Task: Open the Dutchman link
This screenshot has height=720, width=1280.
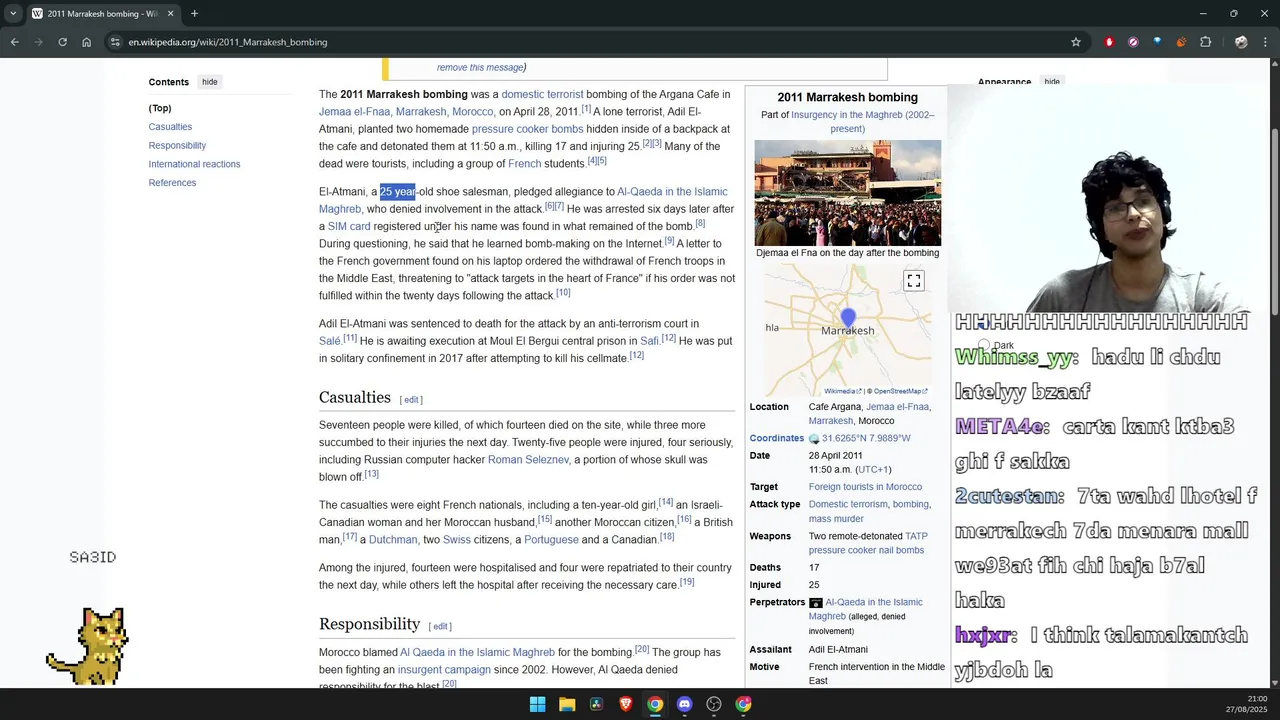Action: click(393, 540)
